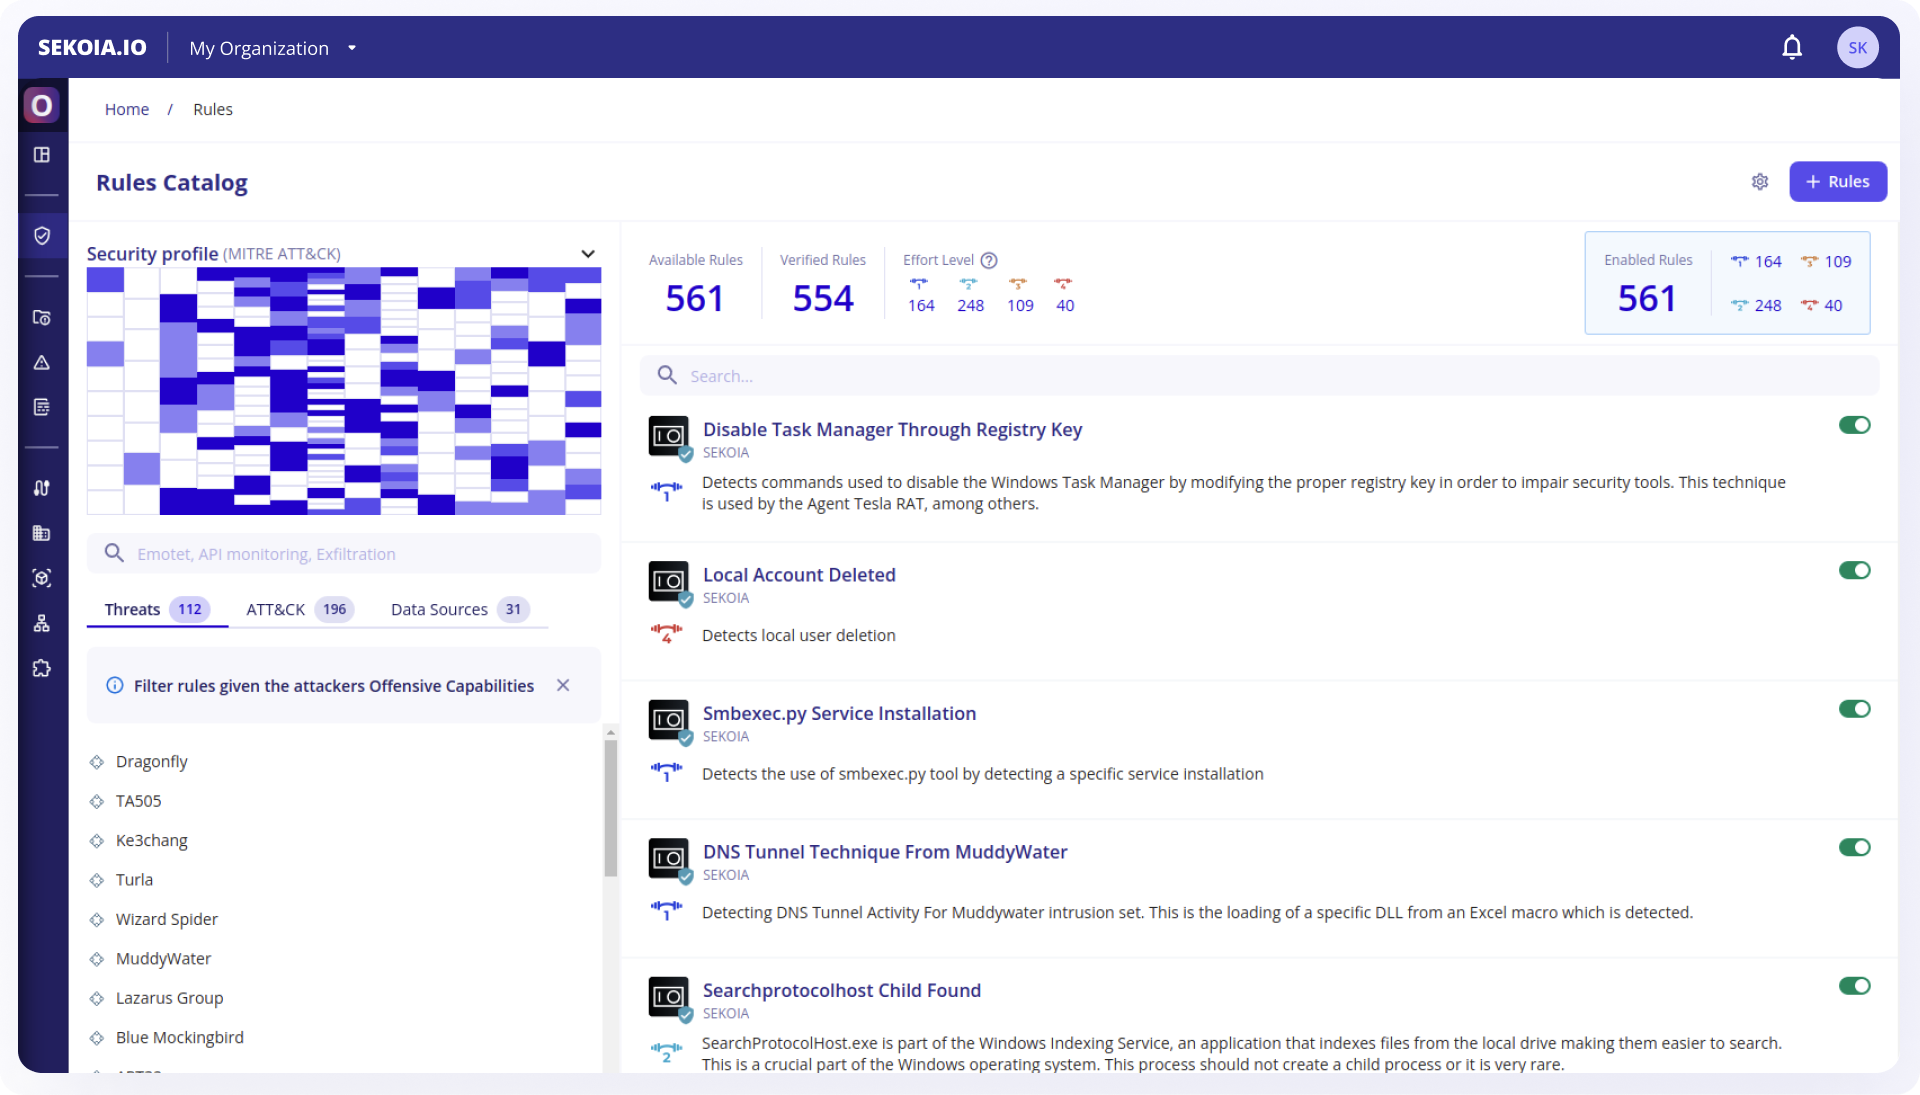Click the purple O app icon in sidebar
Viewport: 1920px width, 1095px height.
(x=41, y=105)
